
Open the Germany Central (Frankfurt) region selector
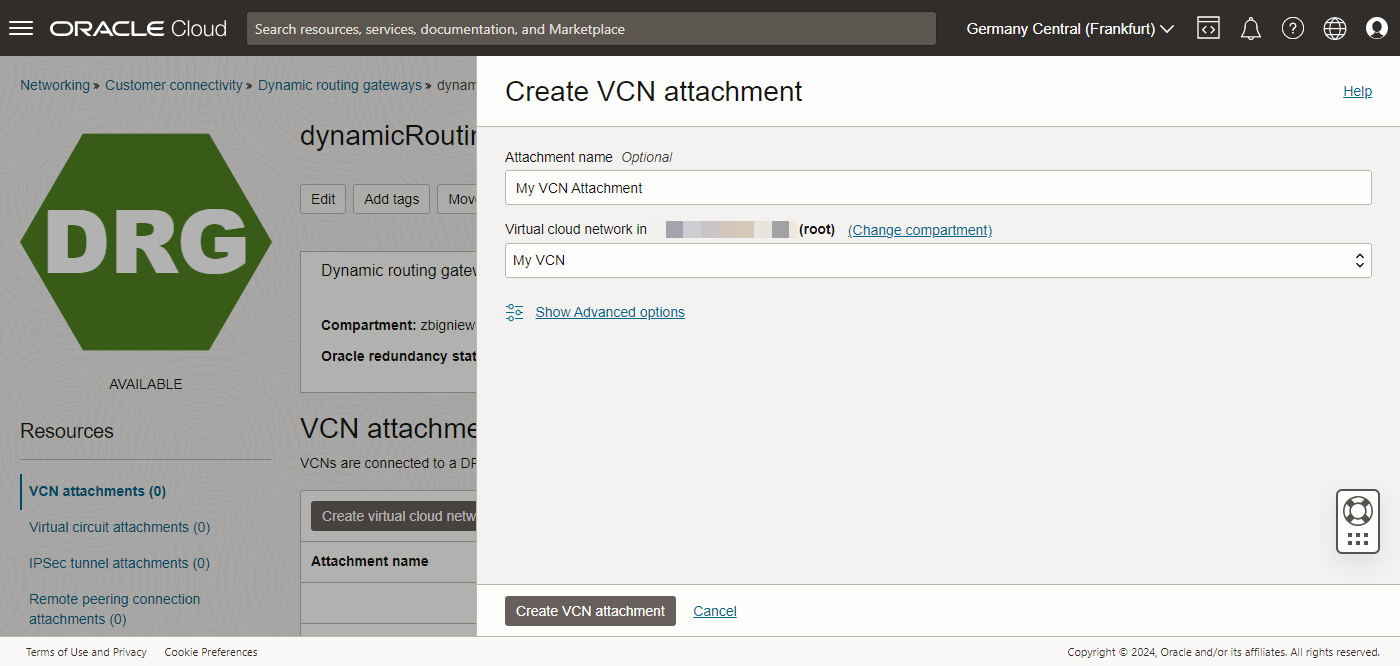tap(1069, 29)
